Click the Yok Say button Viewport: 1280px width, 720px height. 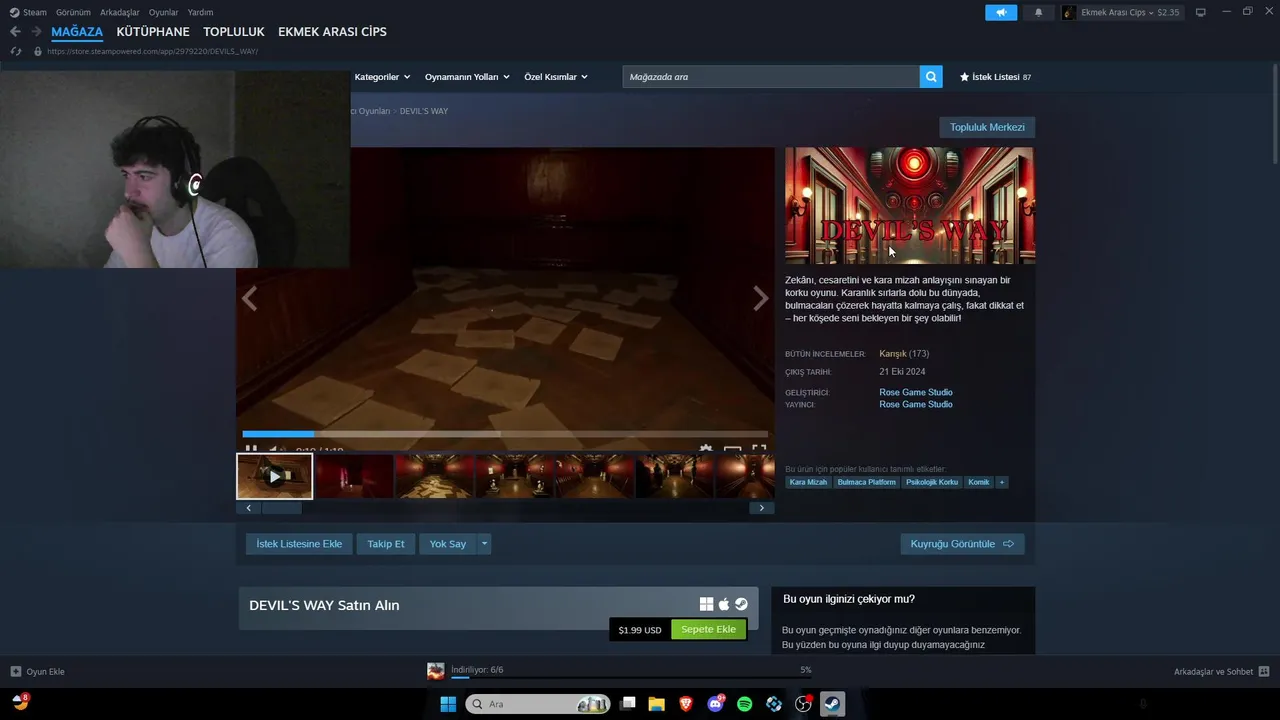(x=448, y=544)
